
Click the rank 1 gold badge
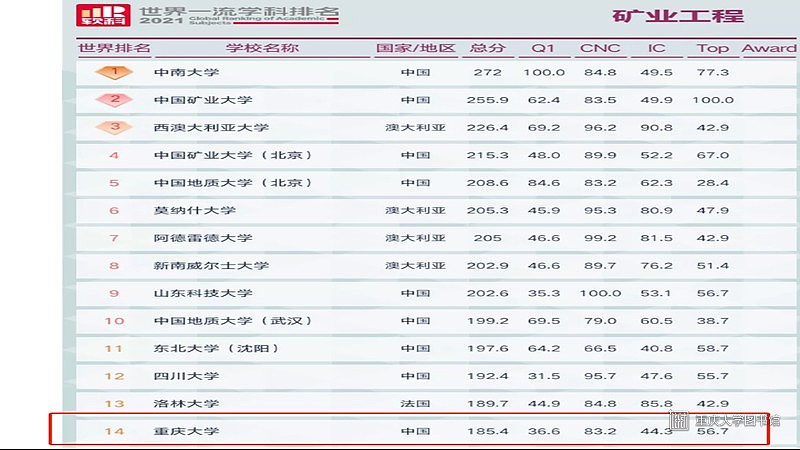coord(115,72)
